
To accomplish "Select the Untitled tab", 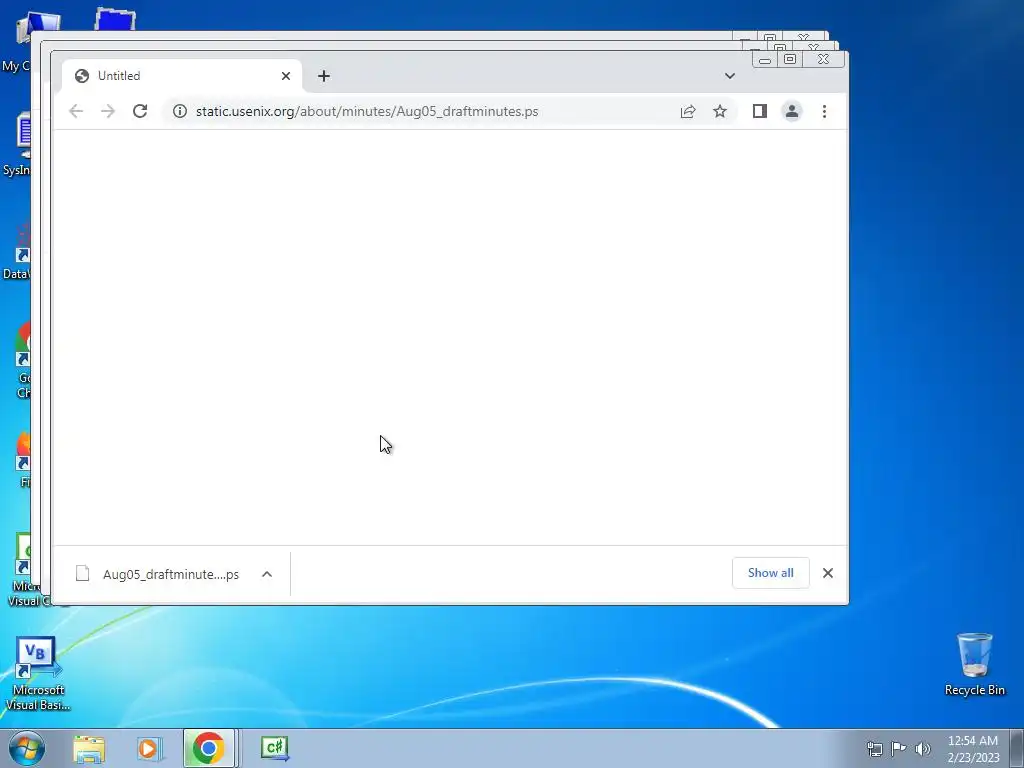I will coord(182,76).
